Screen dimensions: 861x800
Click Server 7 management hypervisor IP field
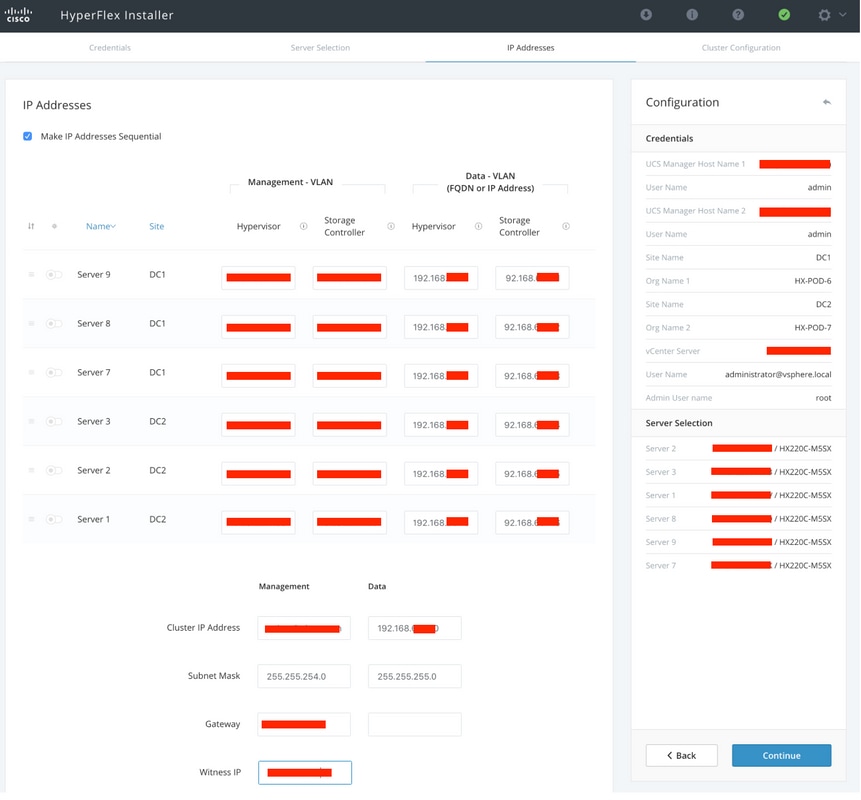(258, 376)
